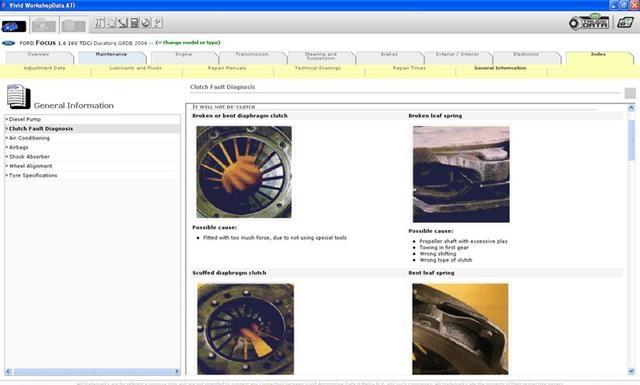
Task: Select Adjustment Data sub-tab
Action: (44, 68)
